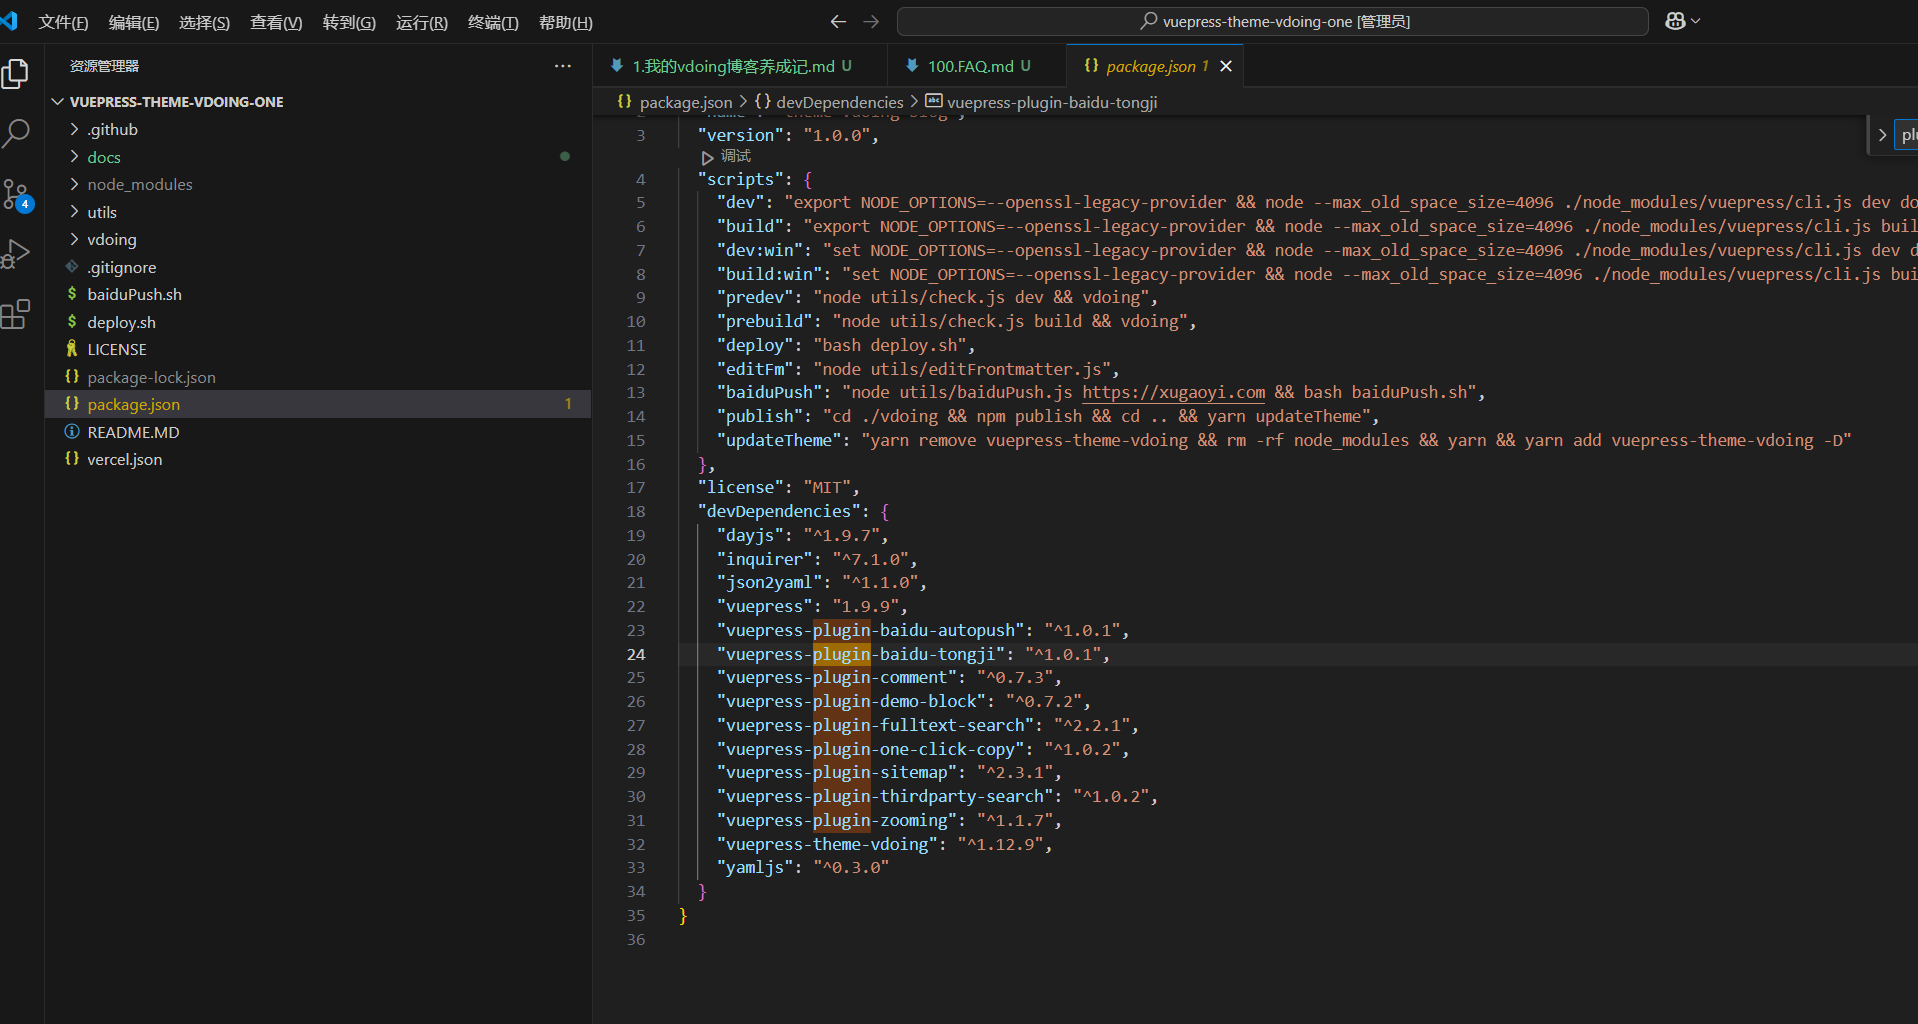Open https://xugaoyi.com link in editor
Viewport: 1918px width, 1024px height.
point(1173,392)
